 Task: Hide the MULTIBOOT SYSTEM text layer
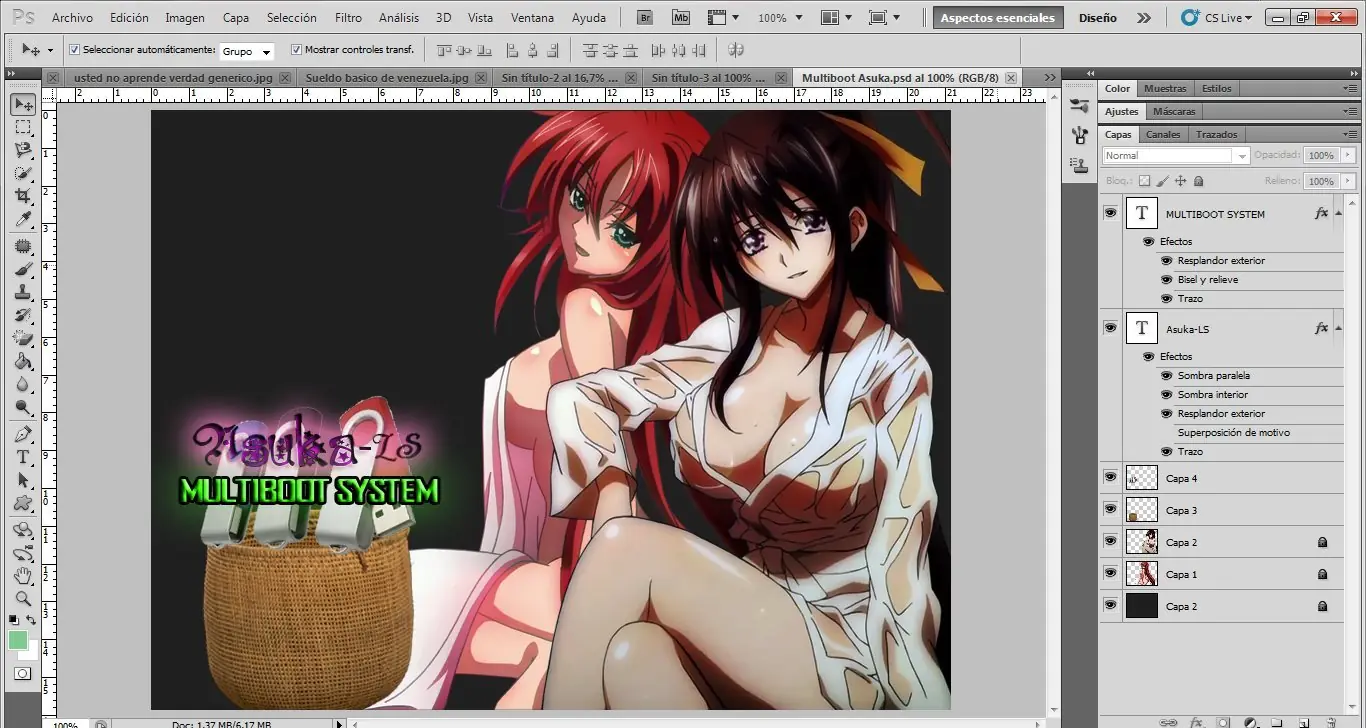point(1110,213)
